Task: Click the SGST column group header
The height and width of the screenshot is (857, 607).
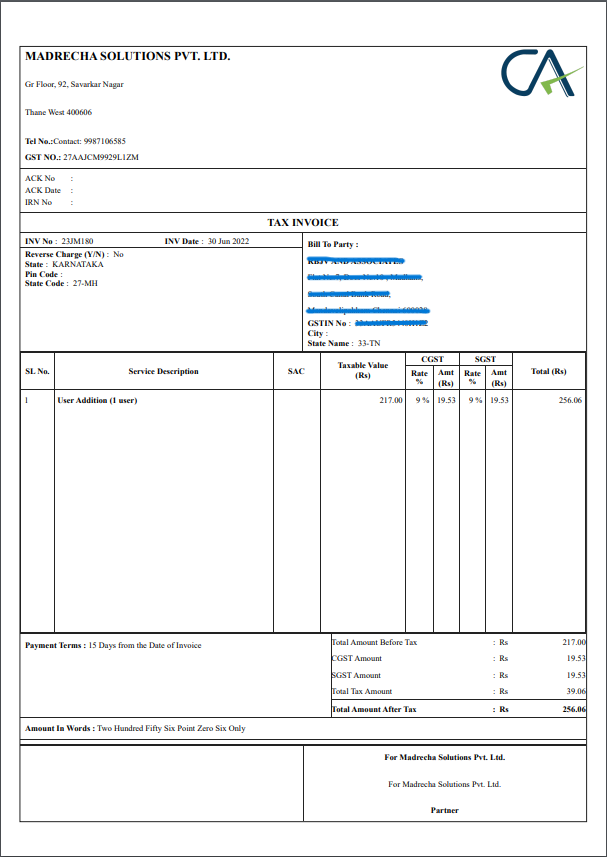Action: pyautogui.click(x=486, y=359)
